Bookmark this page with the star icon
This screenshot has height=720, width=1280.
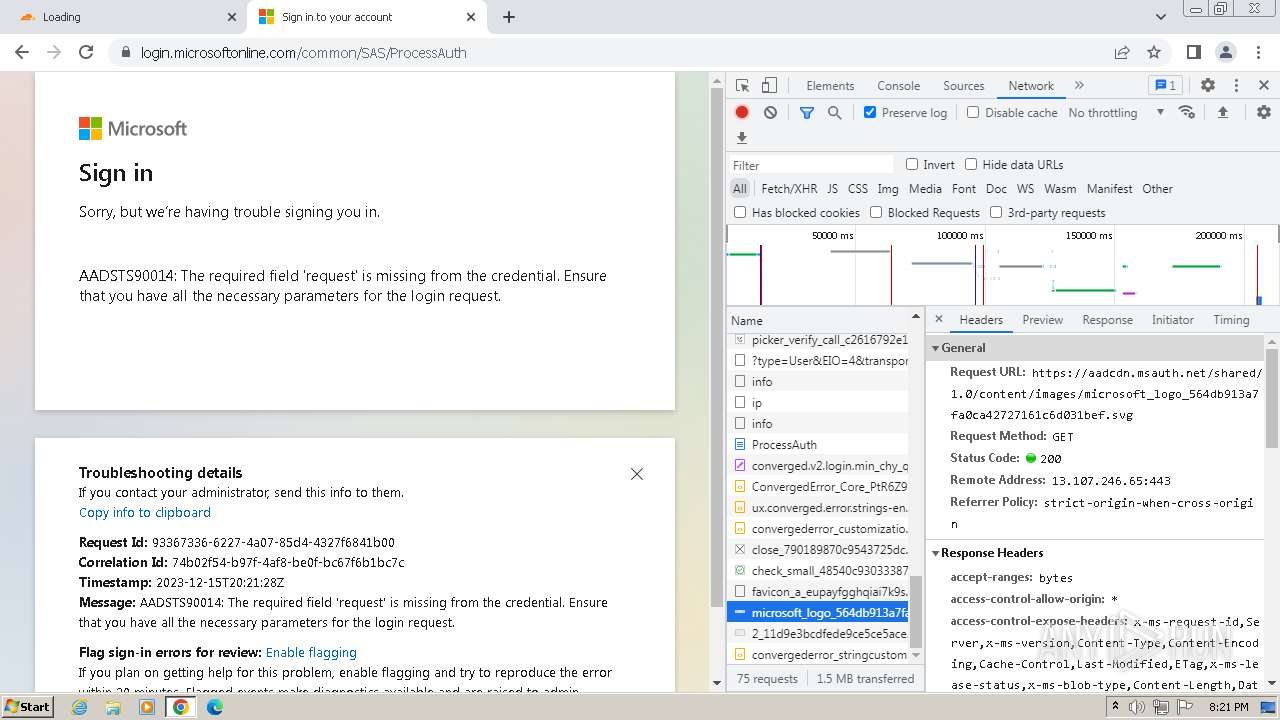pos(1154,52)
